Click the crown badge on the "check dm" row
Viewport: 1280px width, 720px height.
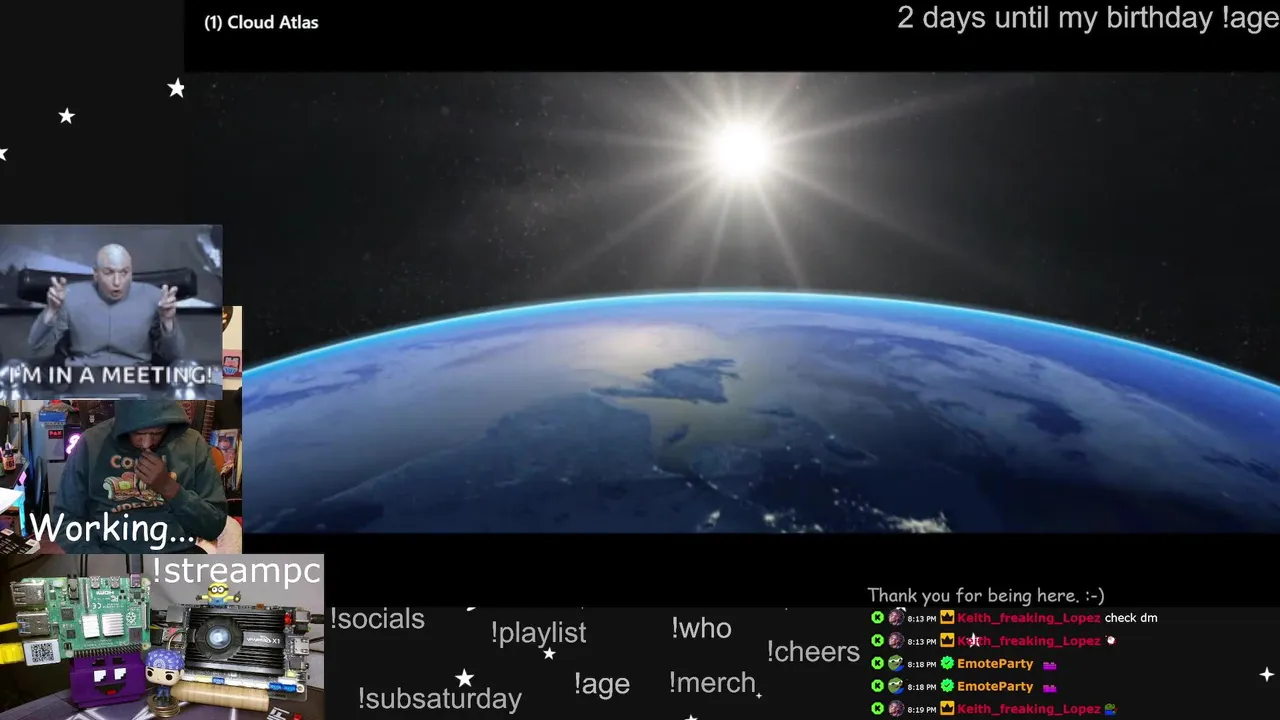947,618
